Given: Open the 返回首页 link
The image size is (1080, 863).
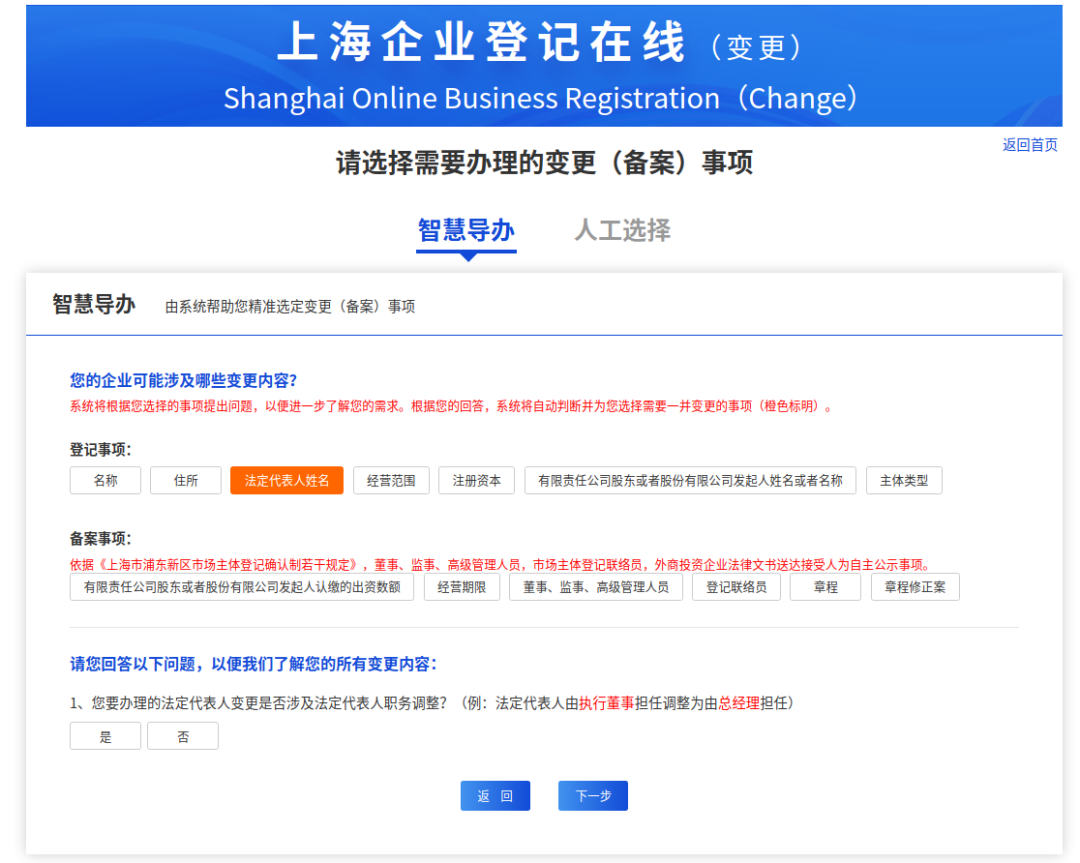Looking at the screenshot, I should (1030, 145).
